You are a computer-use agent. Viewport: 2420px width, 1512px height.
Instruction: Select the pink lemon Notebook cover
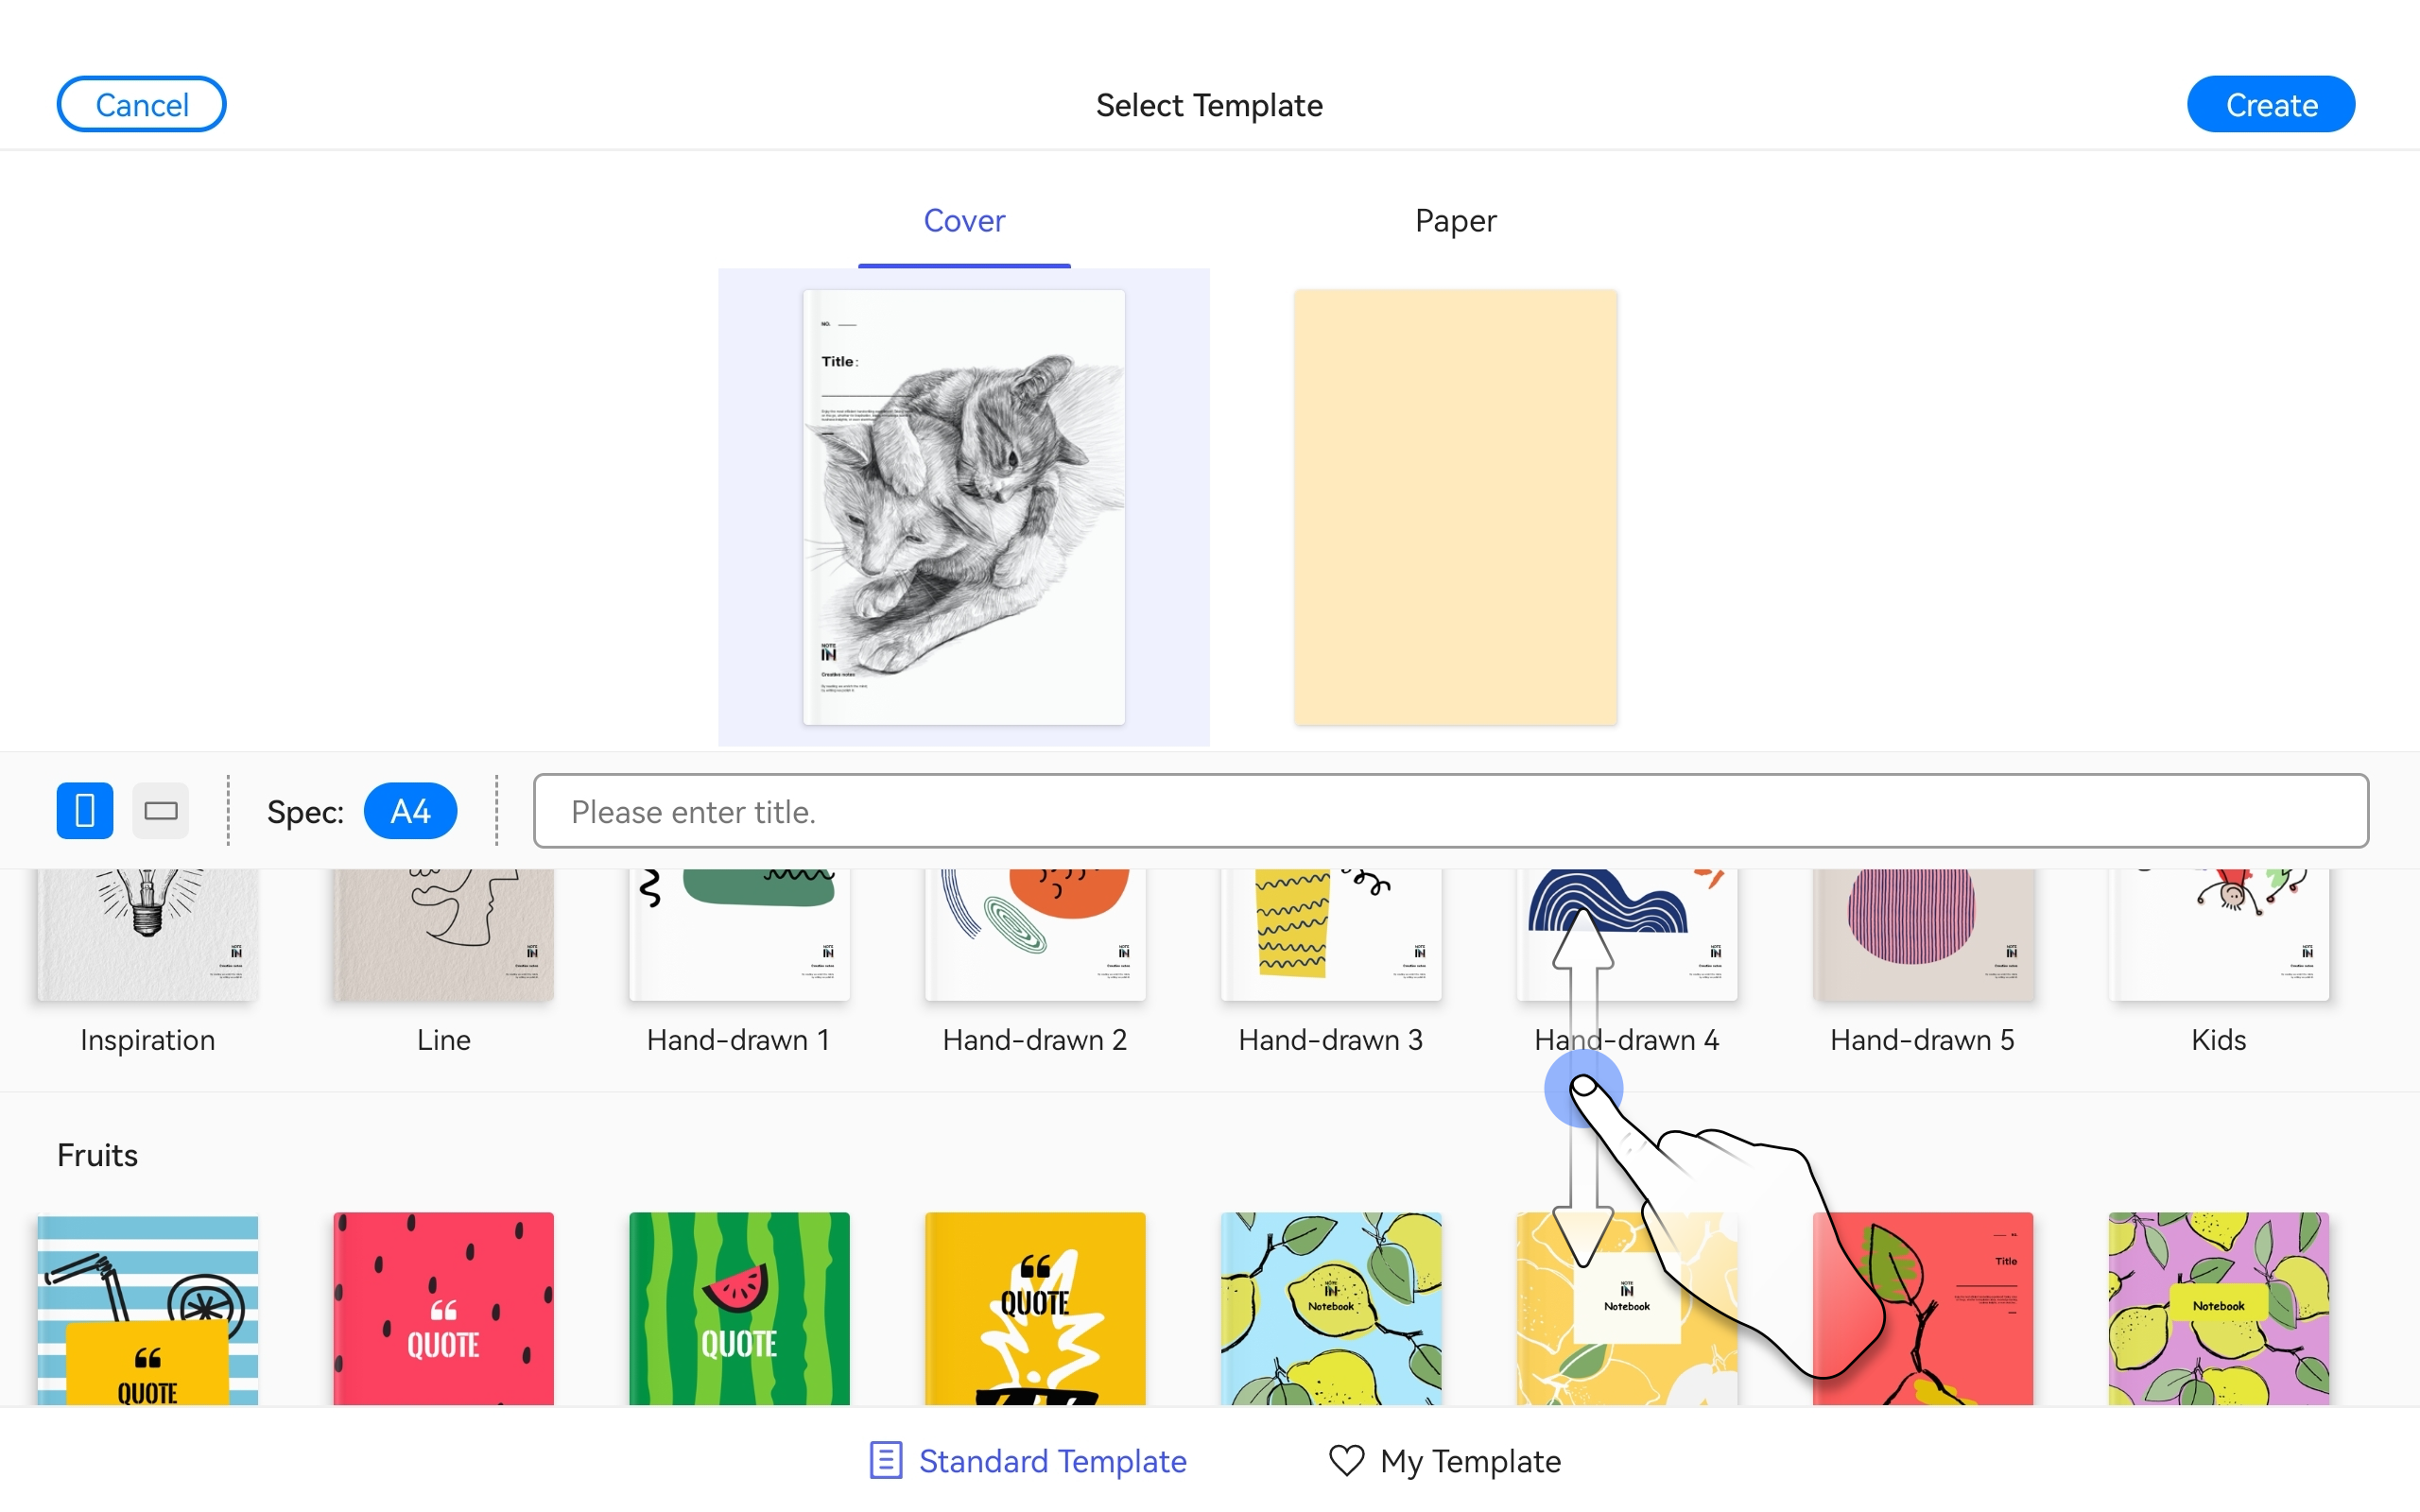(2219, 1308)
